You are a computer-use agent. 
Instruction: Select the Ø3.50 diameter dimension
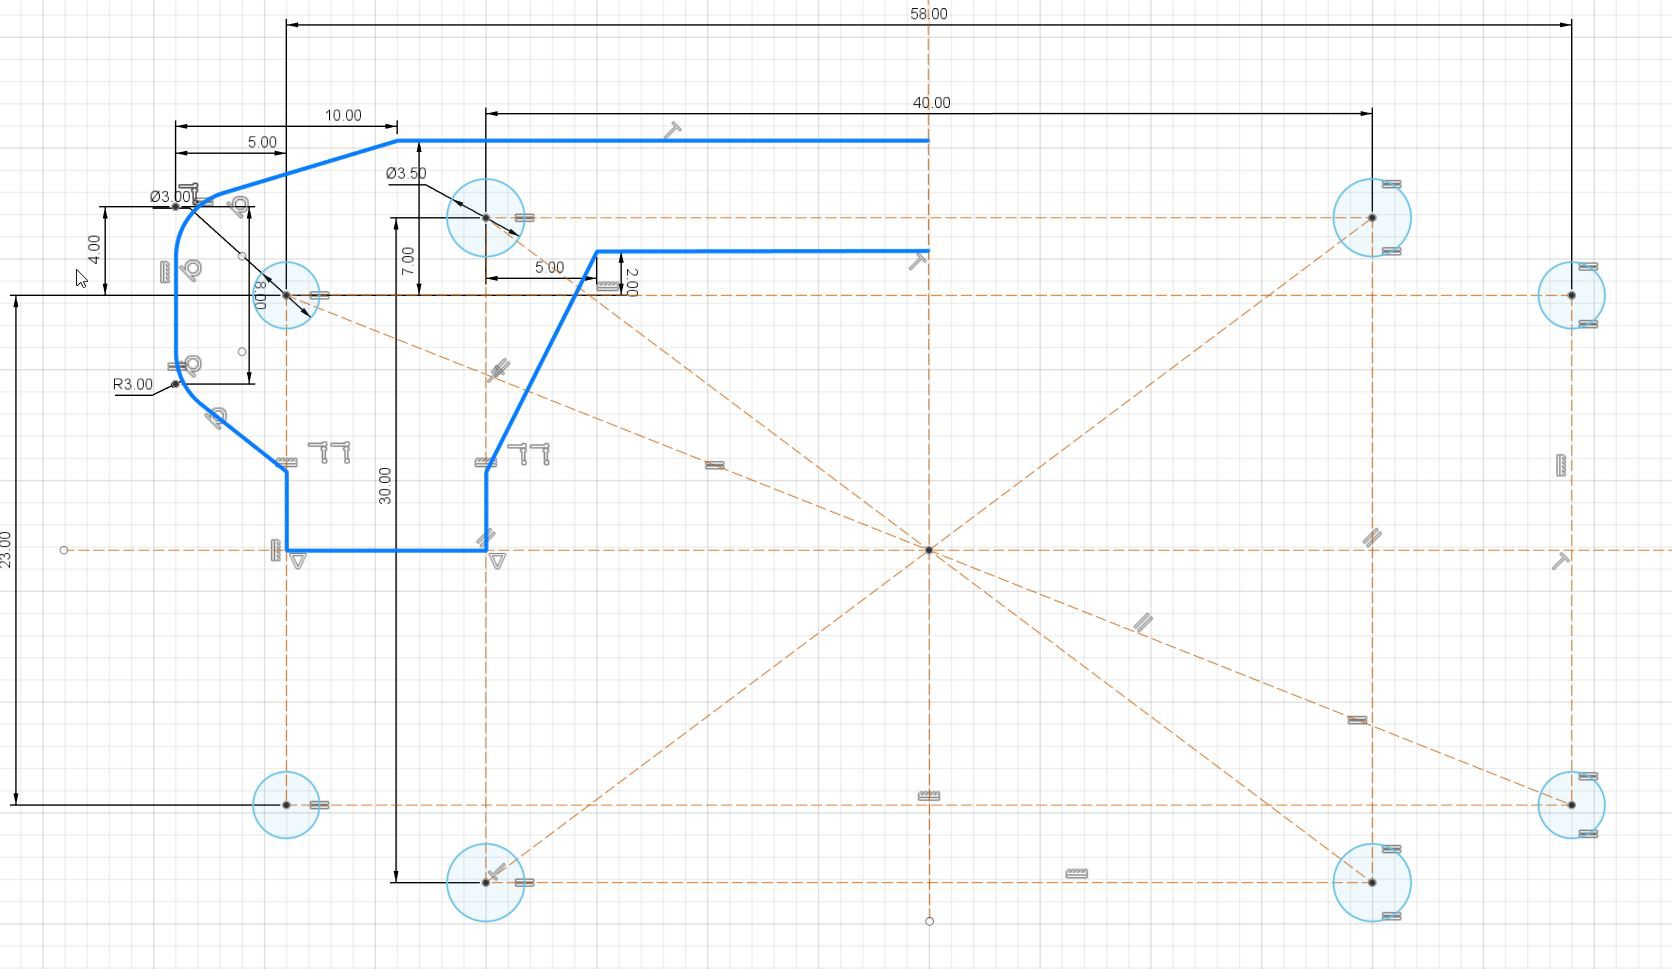pos(406,174)
